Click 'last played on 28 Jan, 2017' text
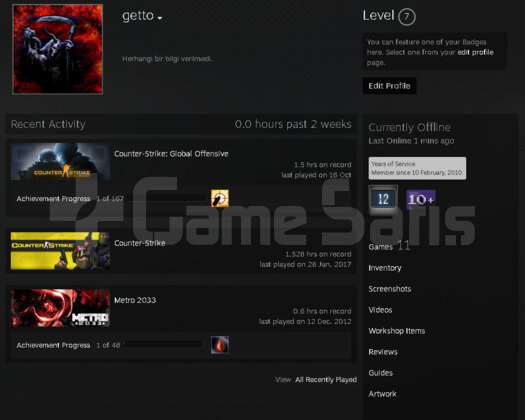Viewport: 525px width, 420px height. point(305,265)
